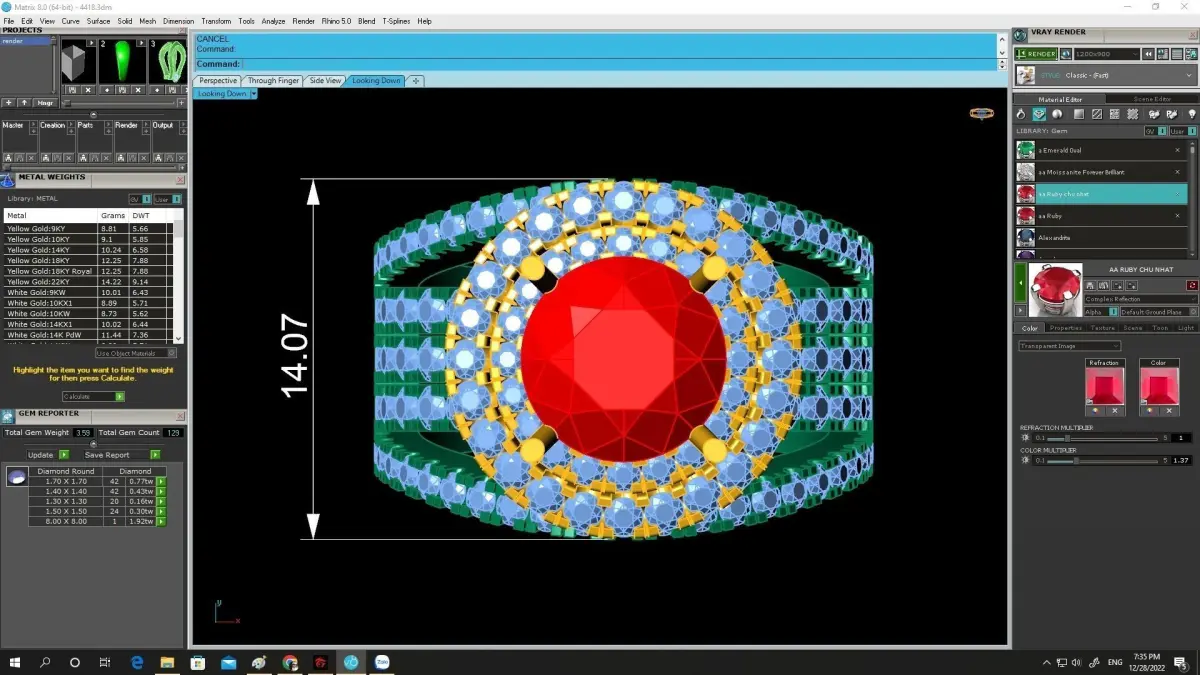Open the Light material tab
This screenshot has width=1200, height=675.
1186,328
